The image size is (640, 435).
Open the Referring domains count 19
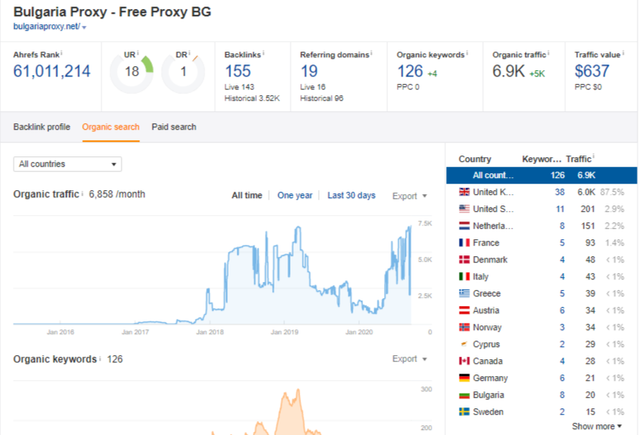click(x=309, y=71)
